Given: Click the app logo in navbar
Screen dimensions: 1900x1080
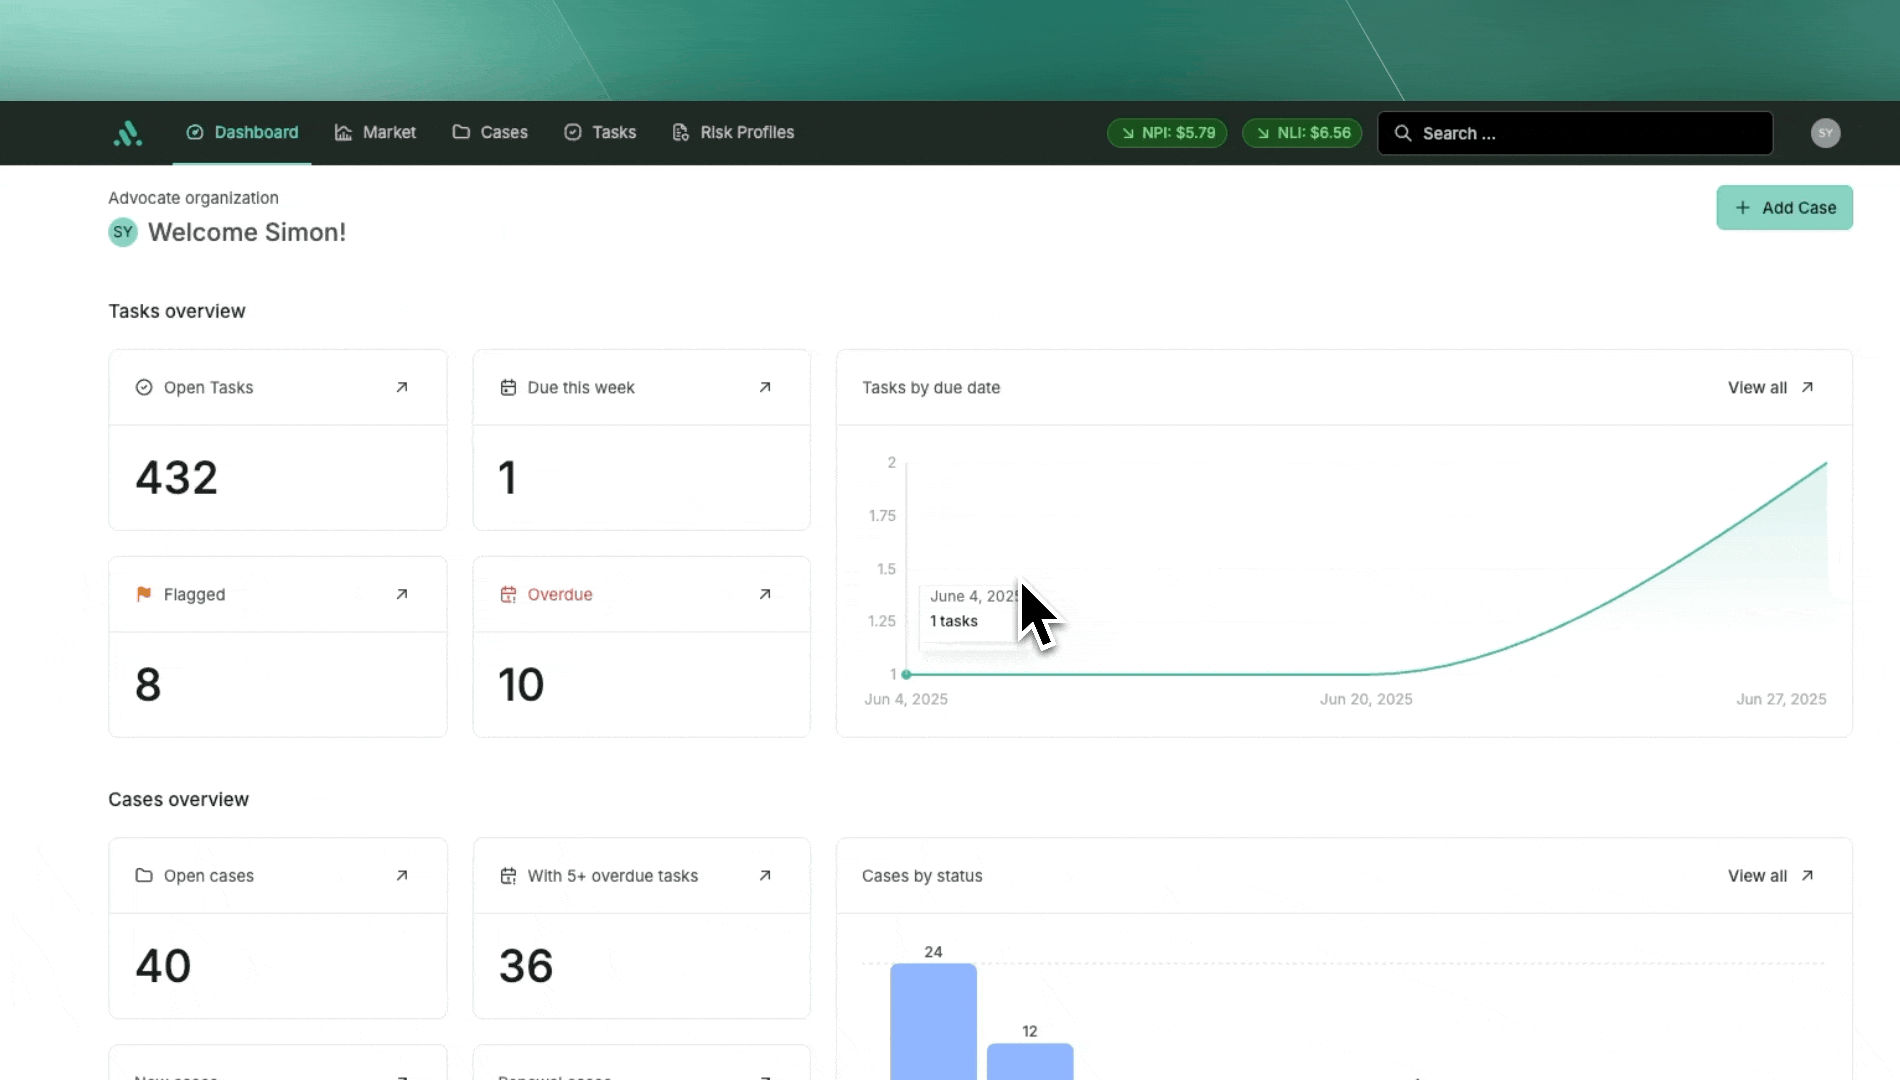Looking at the screenshot, I should [x=127, y=133].
